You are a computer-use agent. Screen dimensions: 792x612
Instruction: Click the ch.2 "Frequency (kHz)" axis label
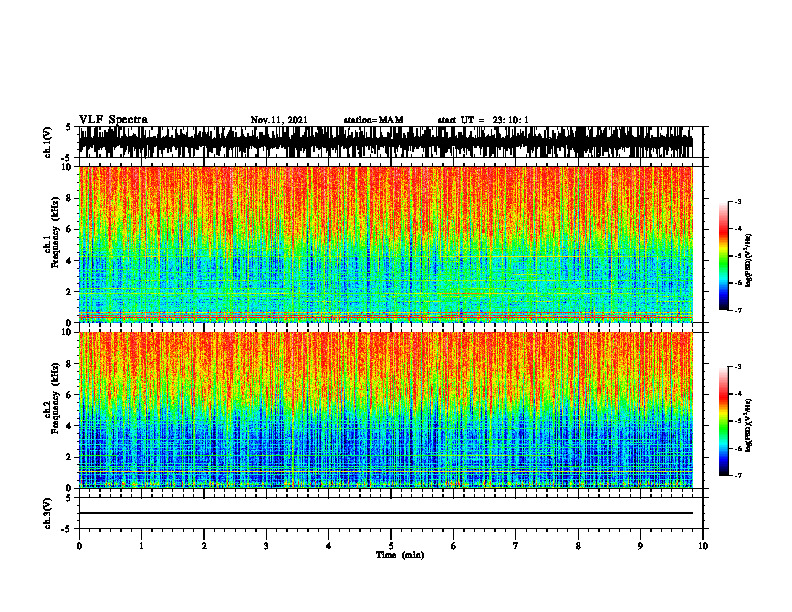55,398
